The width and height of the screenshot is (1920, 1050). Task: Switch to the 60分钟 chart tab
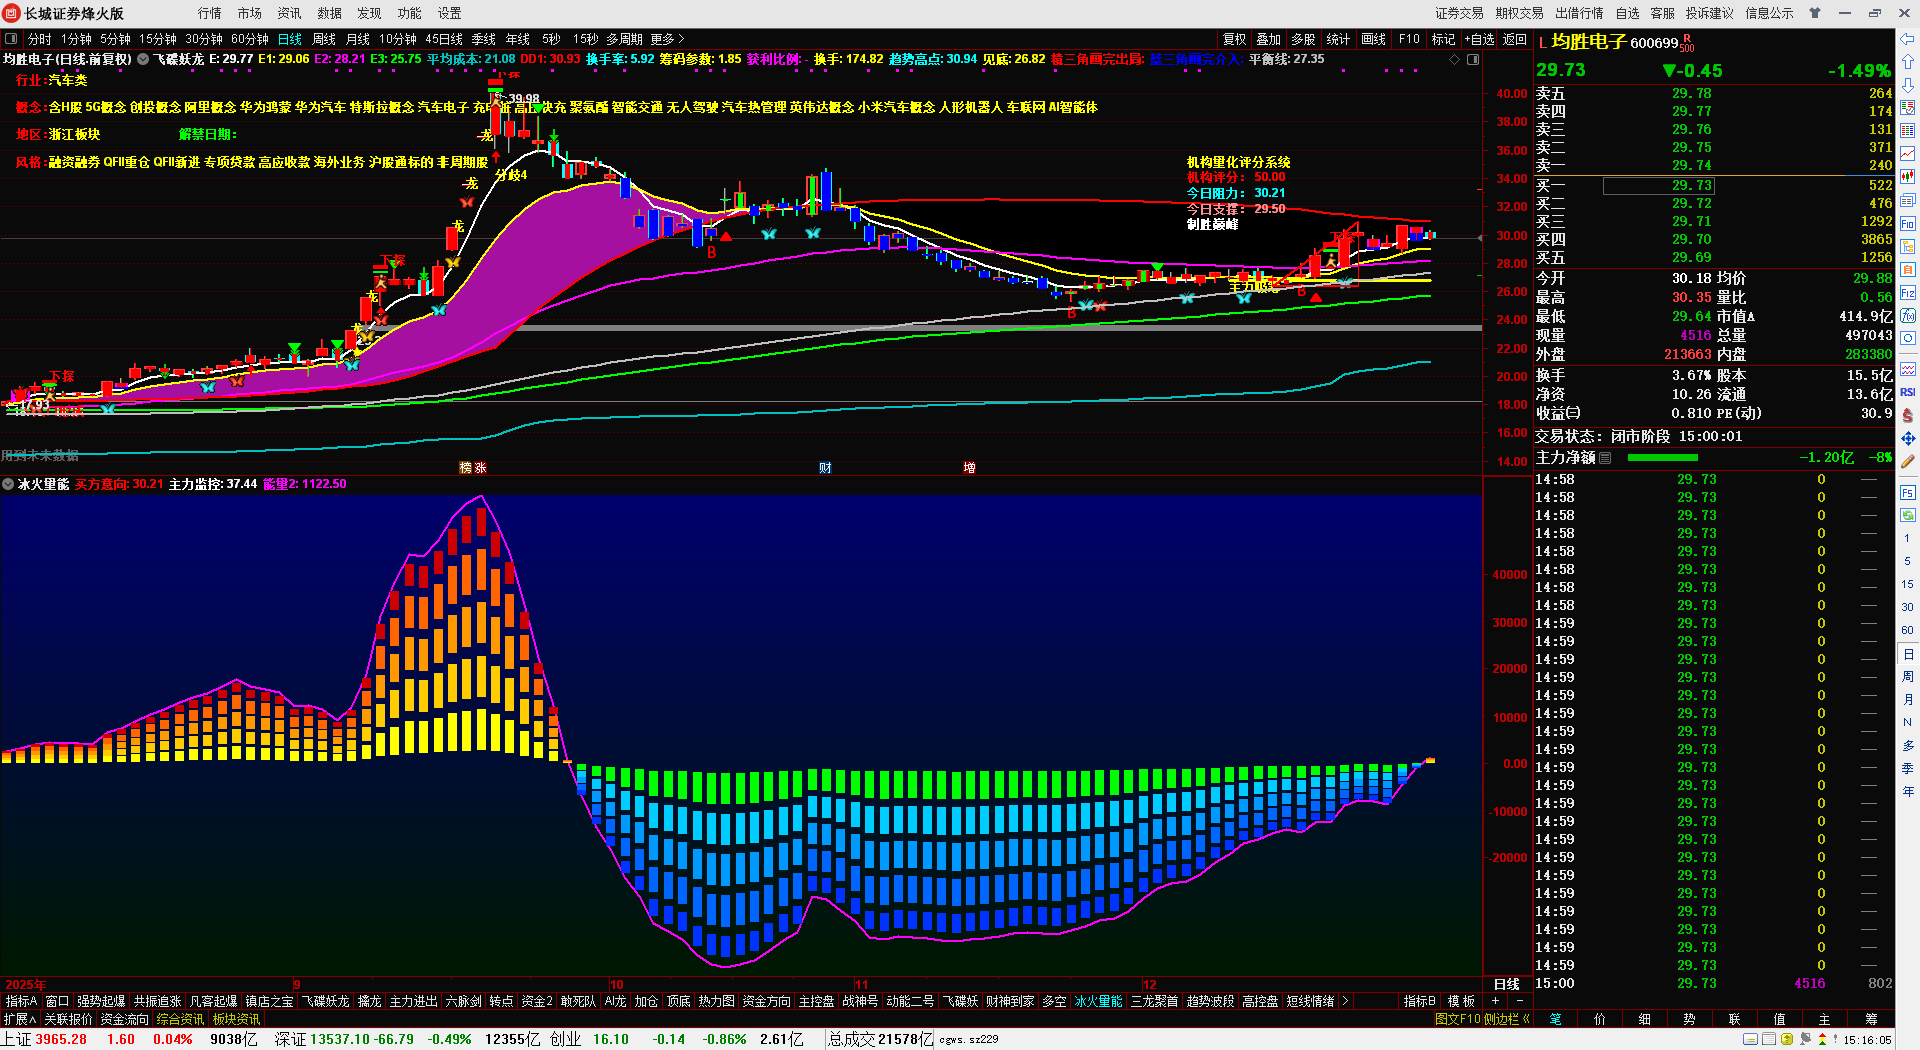tap(250, 39)
